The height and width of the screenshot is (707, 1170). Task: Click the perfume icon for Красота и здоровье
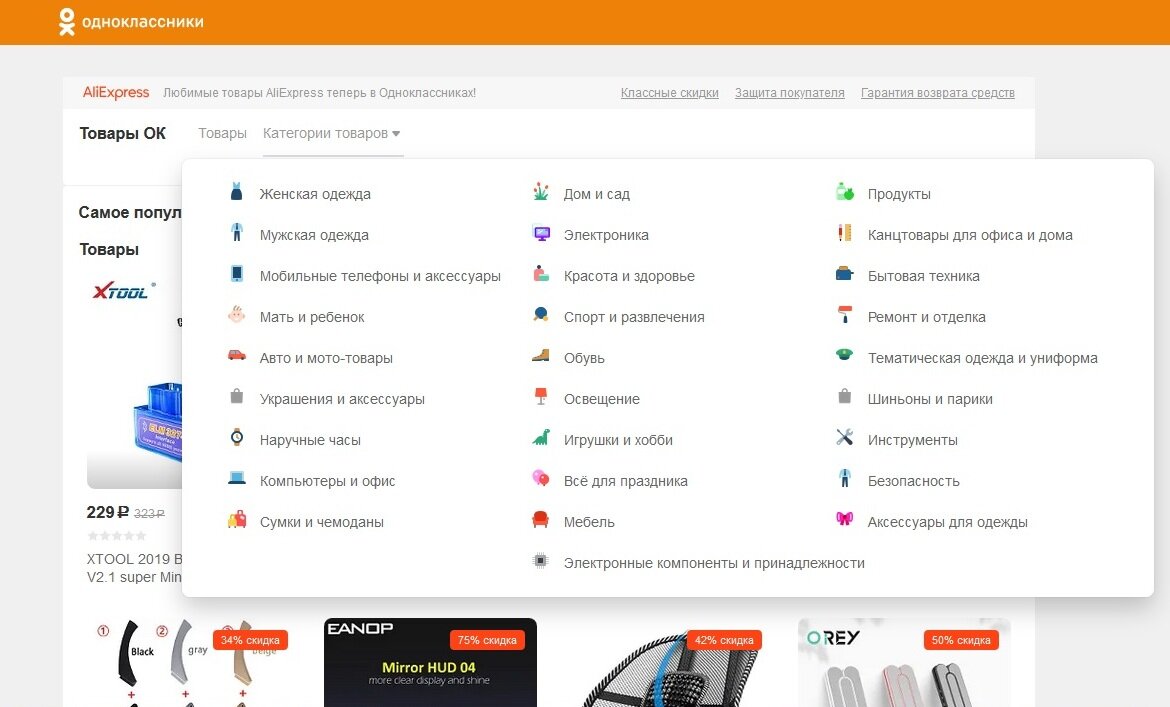[541, 274]
